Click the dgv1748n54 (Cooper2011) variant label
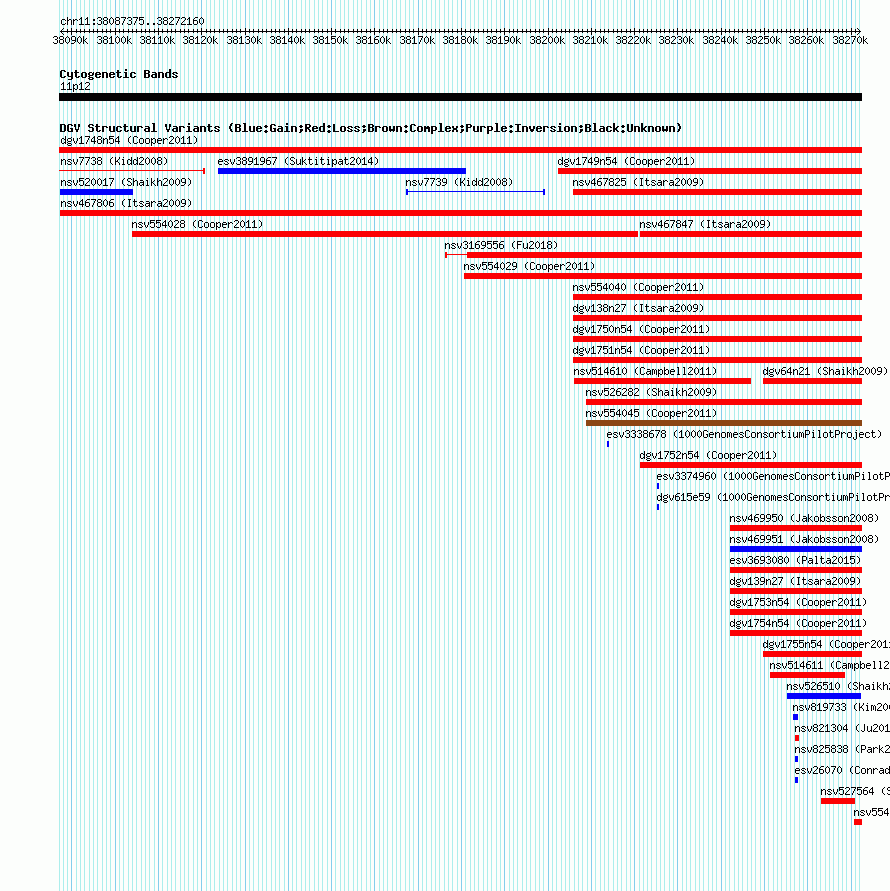 click(x=129, y=140)
